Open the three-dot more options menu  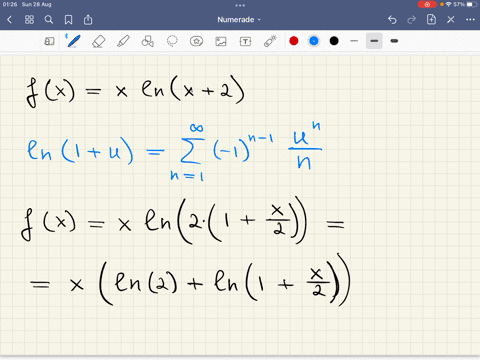tap(470, 20)
